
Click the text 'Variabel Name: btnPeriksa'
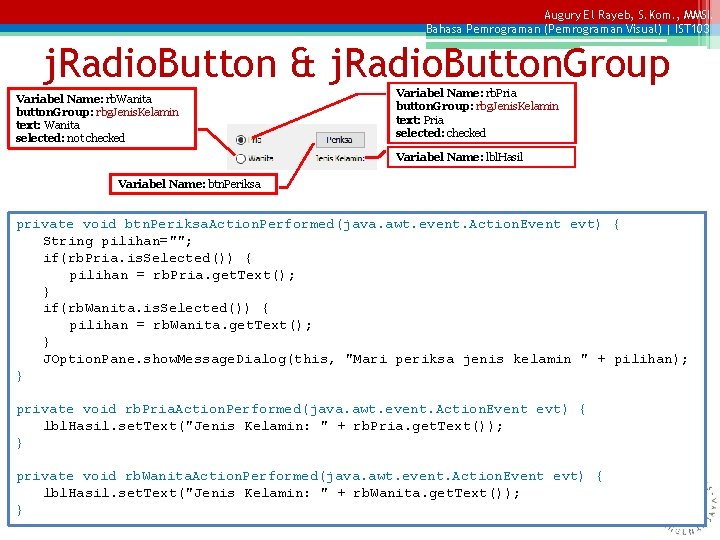pyautogui.click(x=189, y=184)
